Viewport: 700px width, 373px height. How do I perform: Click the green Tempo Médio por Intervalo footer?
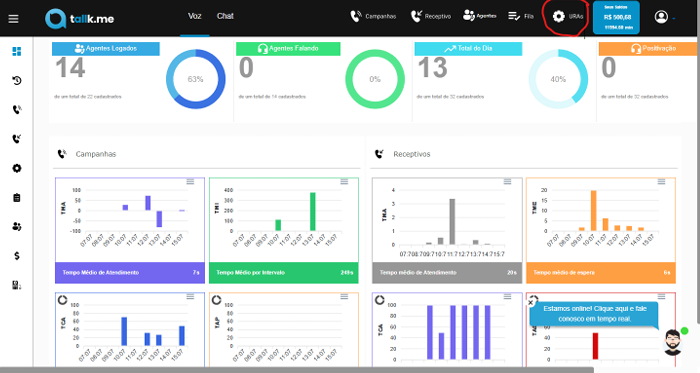pos(284,273)
